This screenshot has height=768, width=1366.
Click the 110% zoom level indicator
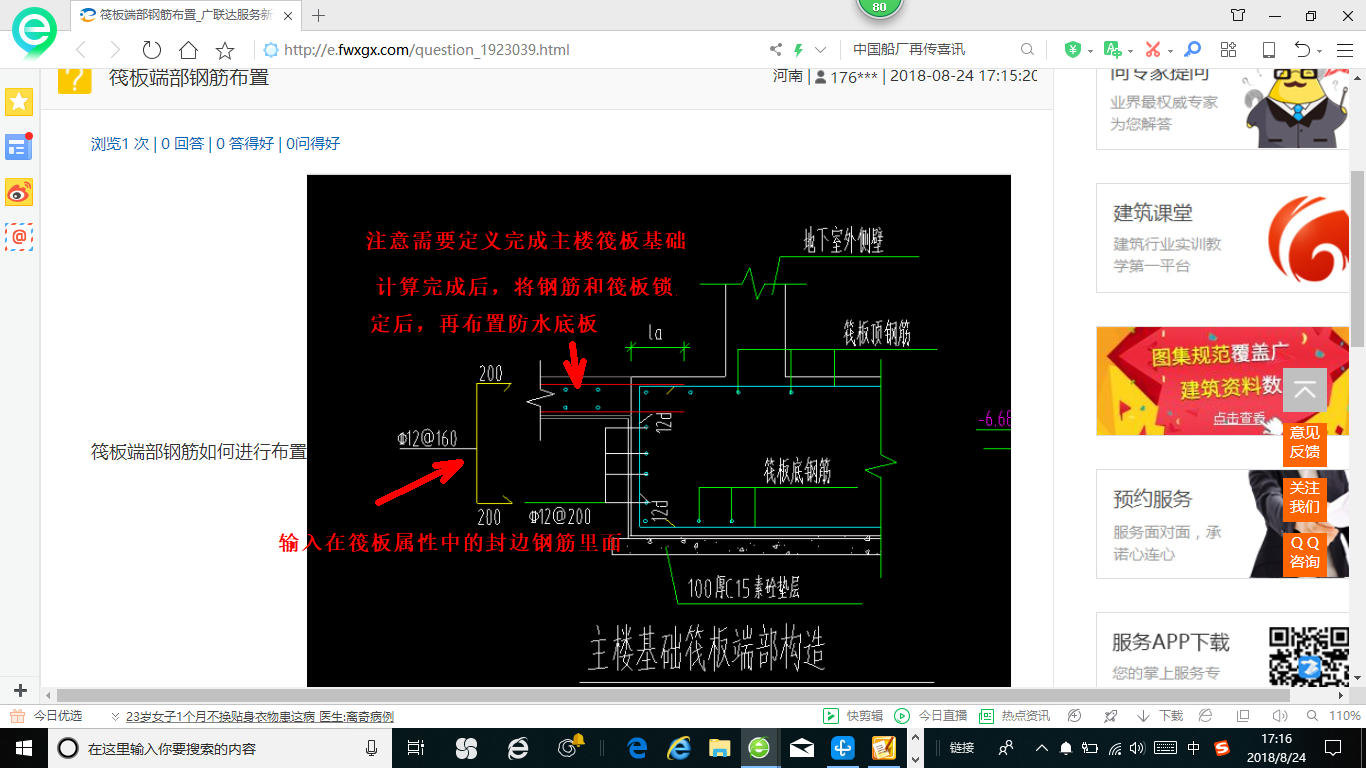[1345, 716]
